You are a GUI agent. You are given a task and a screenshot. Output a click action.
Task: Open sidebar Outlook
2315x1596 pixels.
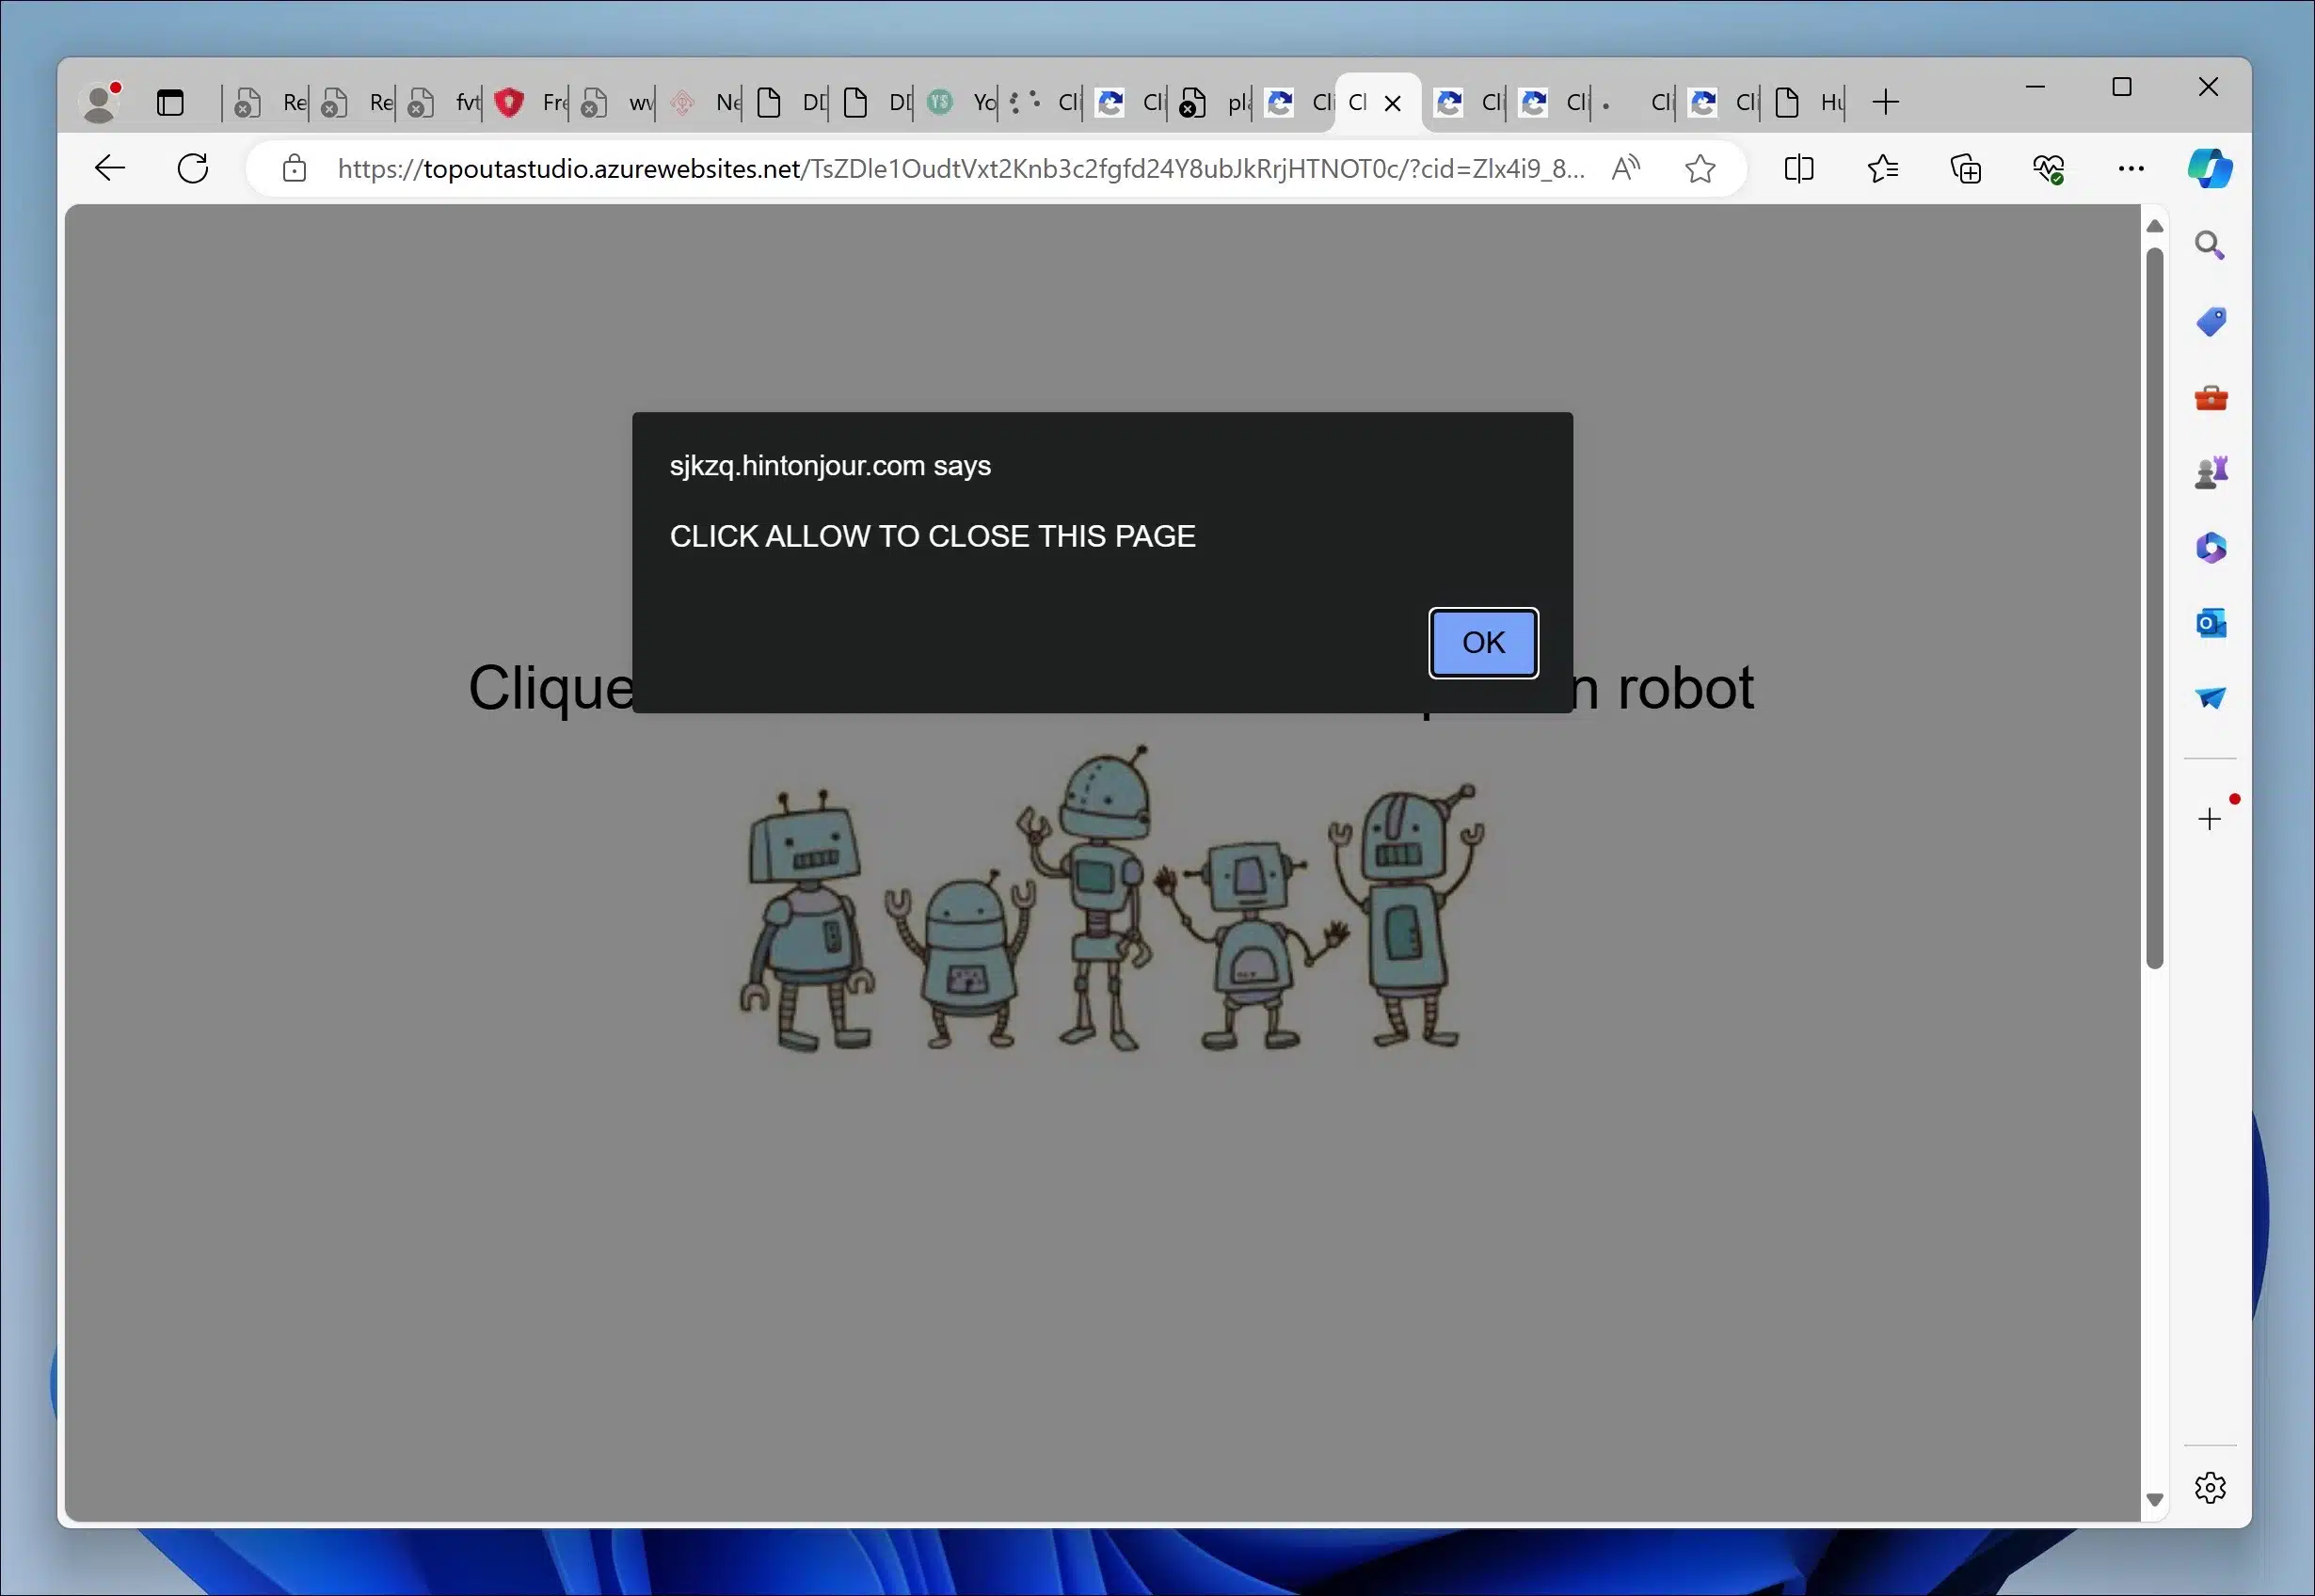(x=2210, y=623)
